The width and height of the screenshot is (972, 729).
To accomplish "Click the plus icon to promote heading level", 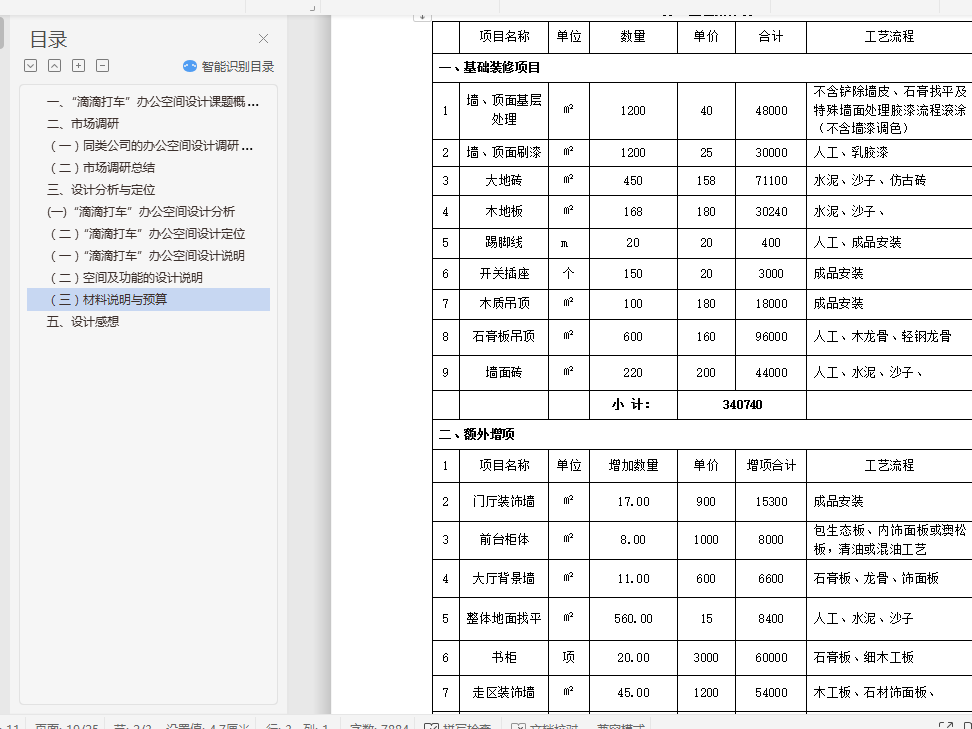I will tap(79, 66).
